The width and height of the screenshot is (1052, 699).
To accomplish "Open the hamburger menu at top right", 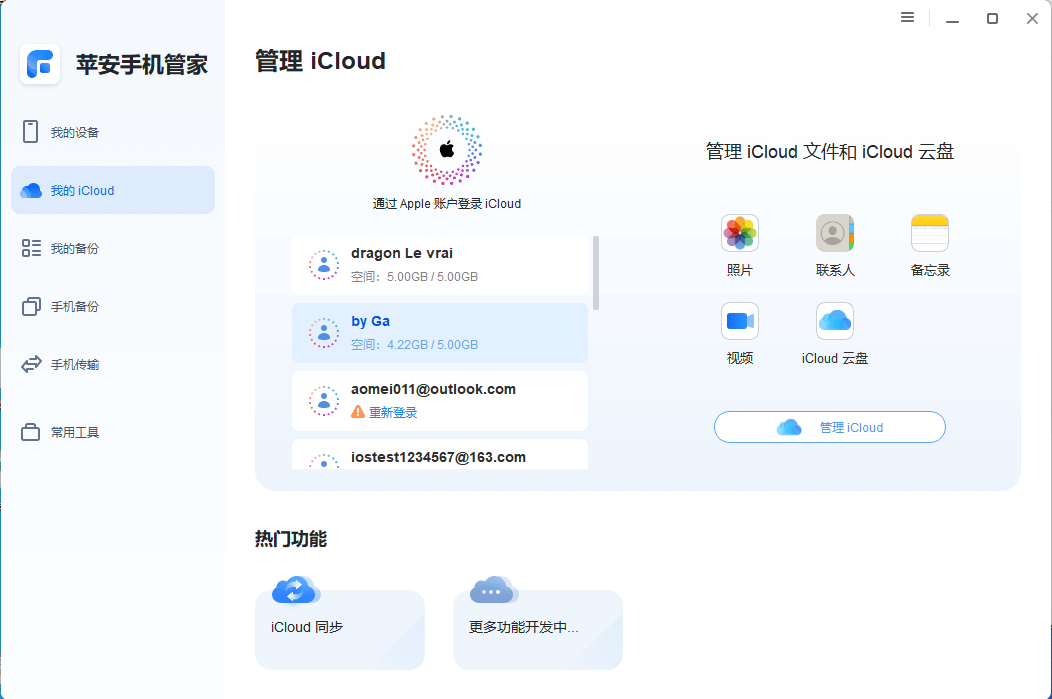I will 907,17.
